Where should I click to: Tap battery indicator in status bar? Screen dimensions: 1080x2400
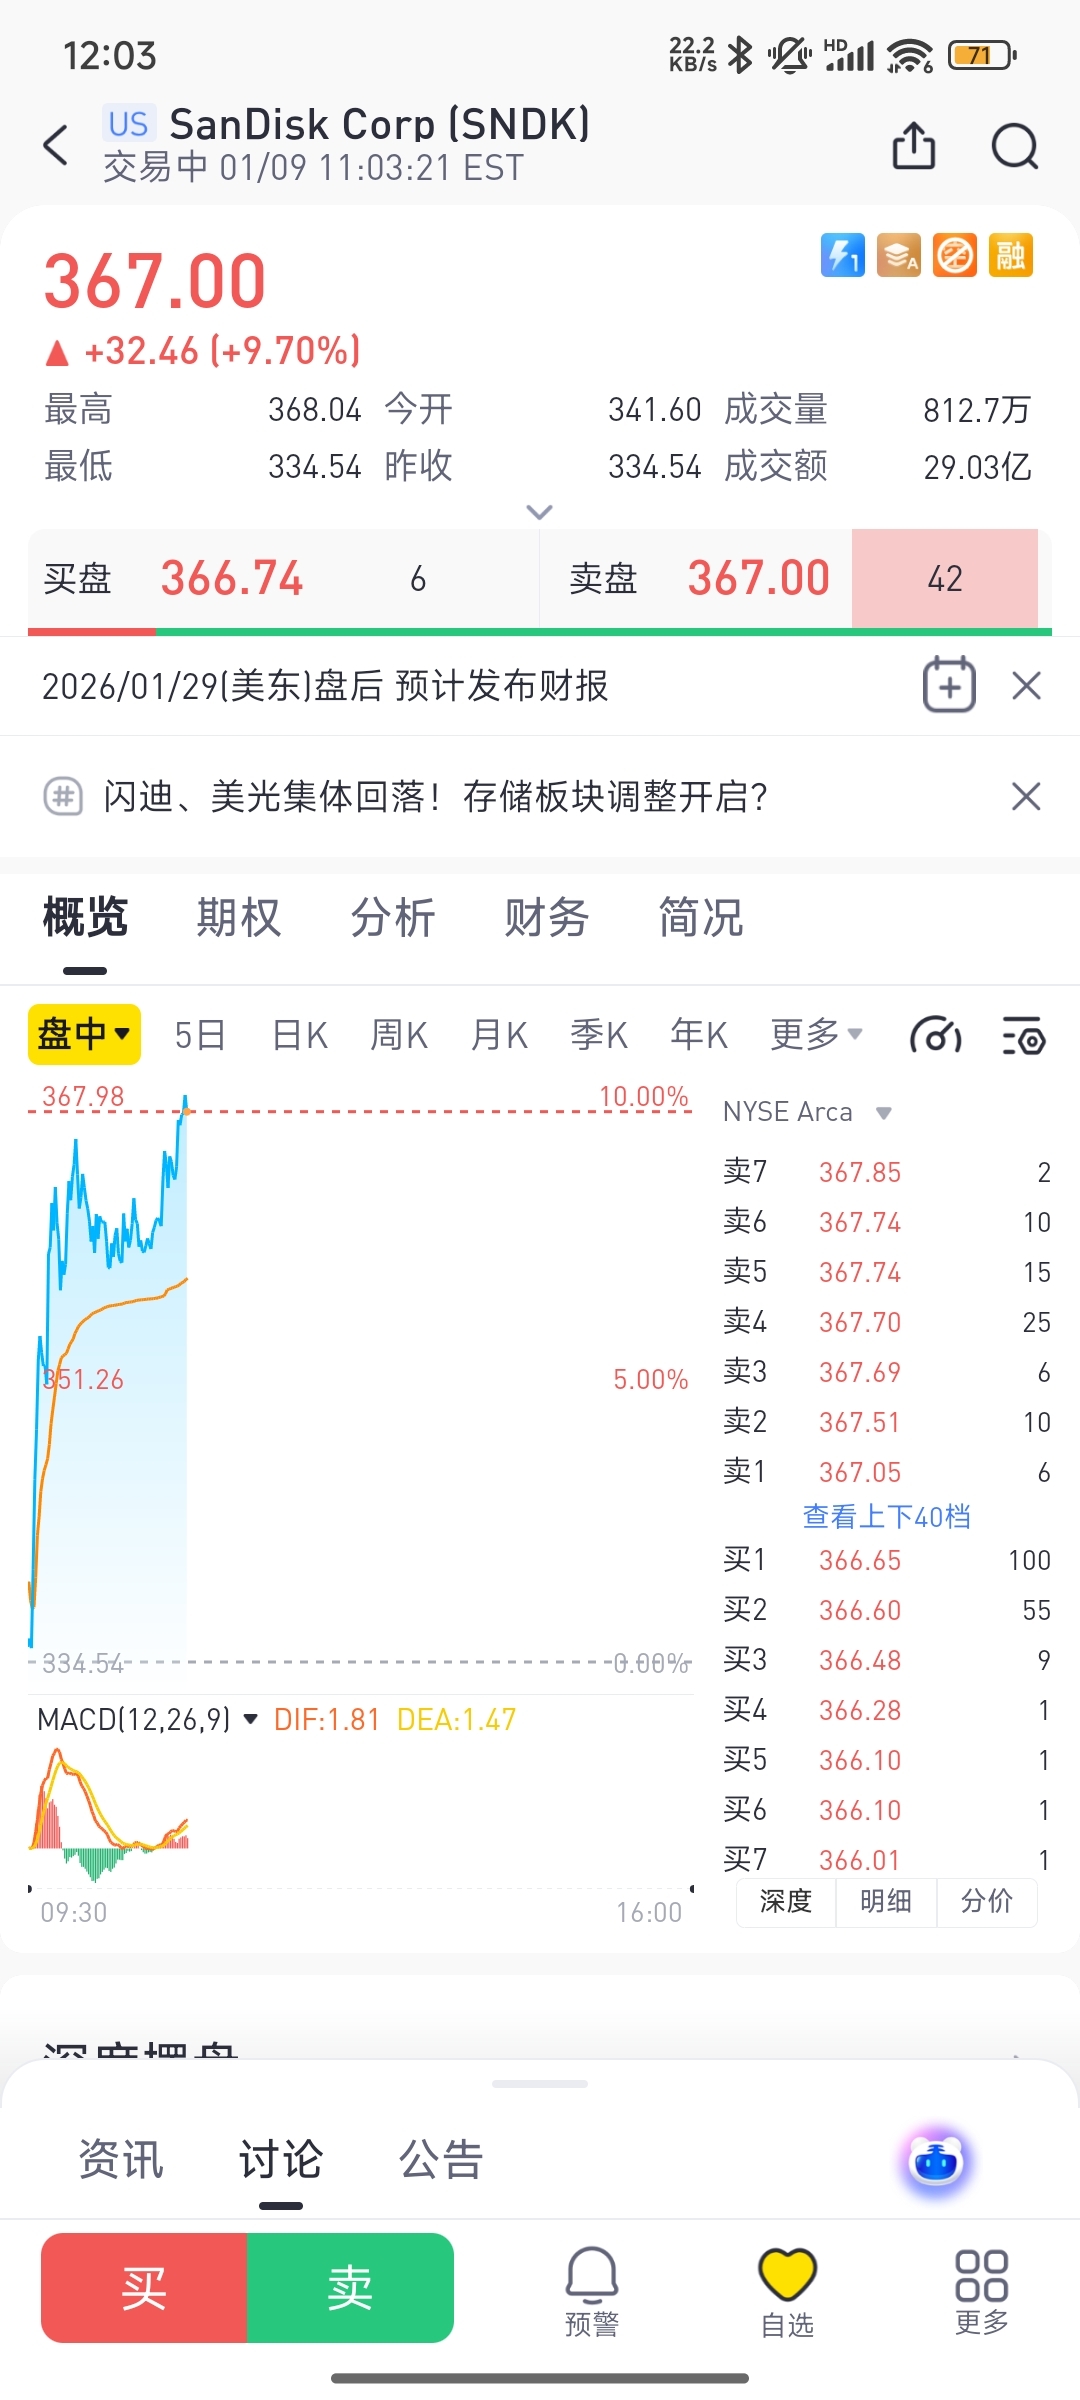pos(982,55)
